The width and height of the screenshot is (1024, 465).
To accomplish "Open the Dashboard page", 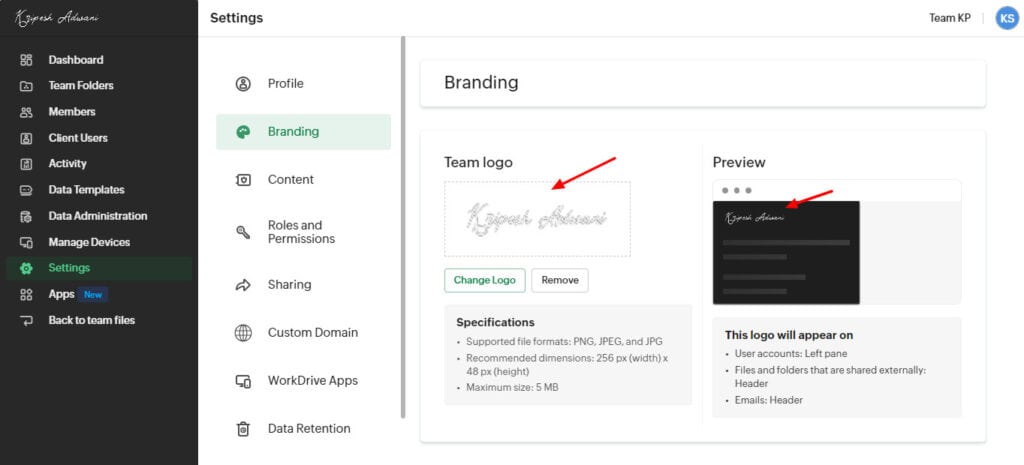I will tap(76, 60).
